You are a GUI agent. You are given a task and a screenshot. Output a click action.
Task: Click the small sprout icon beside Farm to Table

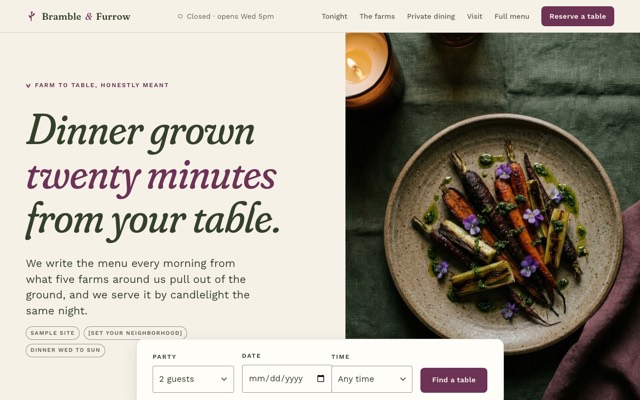pos(28,85)
